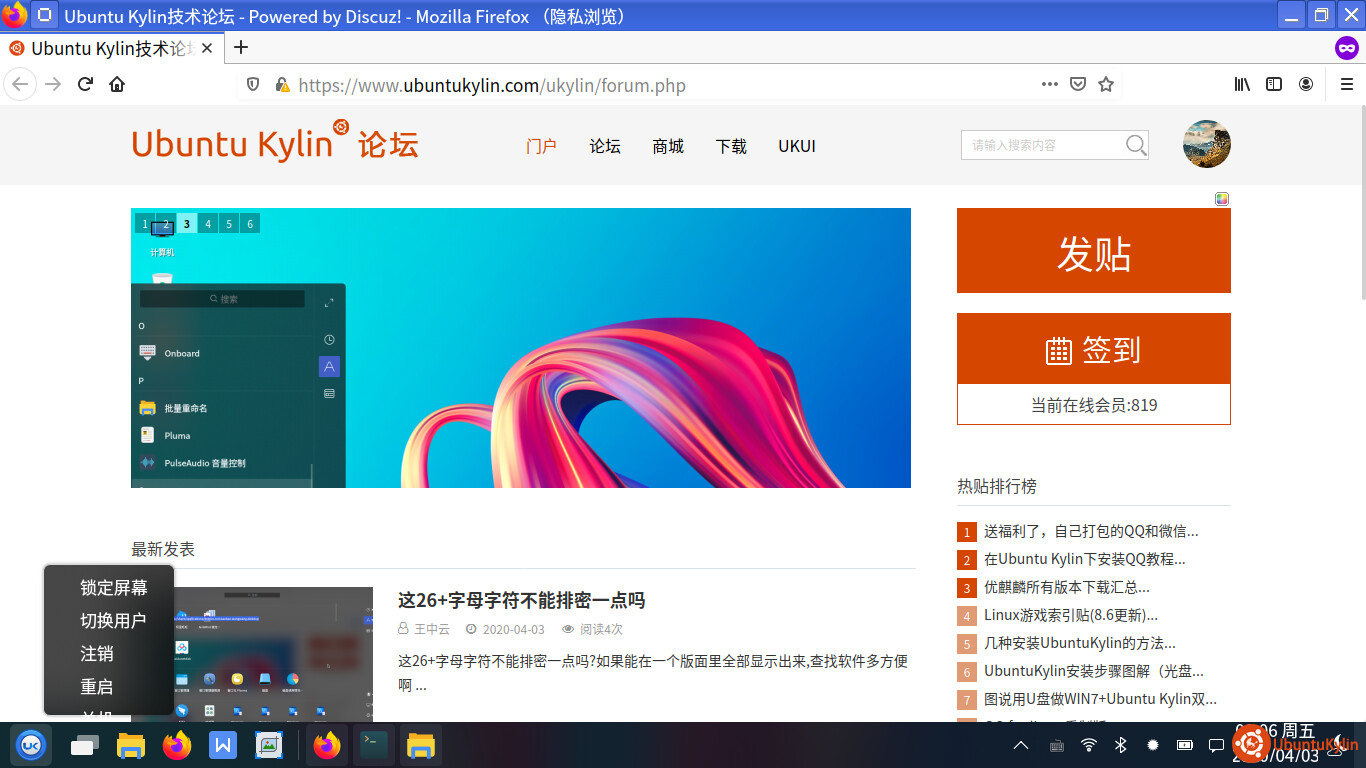The image size is (1366, 768).
Task: Save page to Pocket icon
Action: pos(1078,85)
